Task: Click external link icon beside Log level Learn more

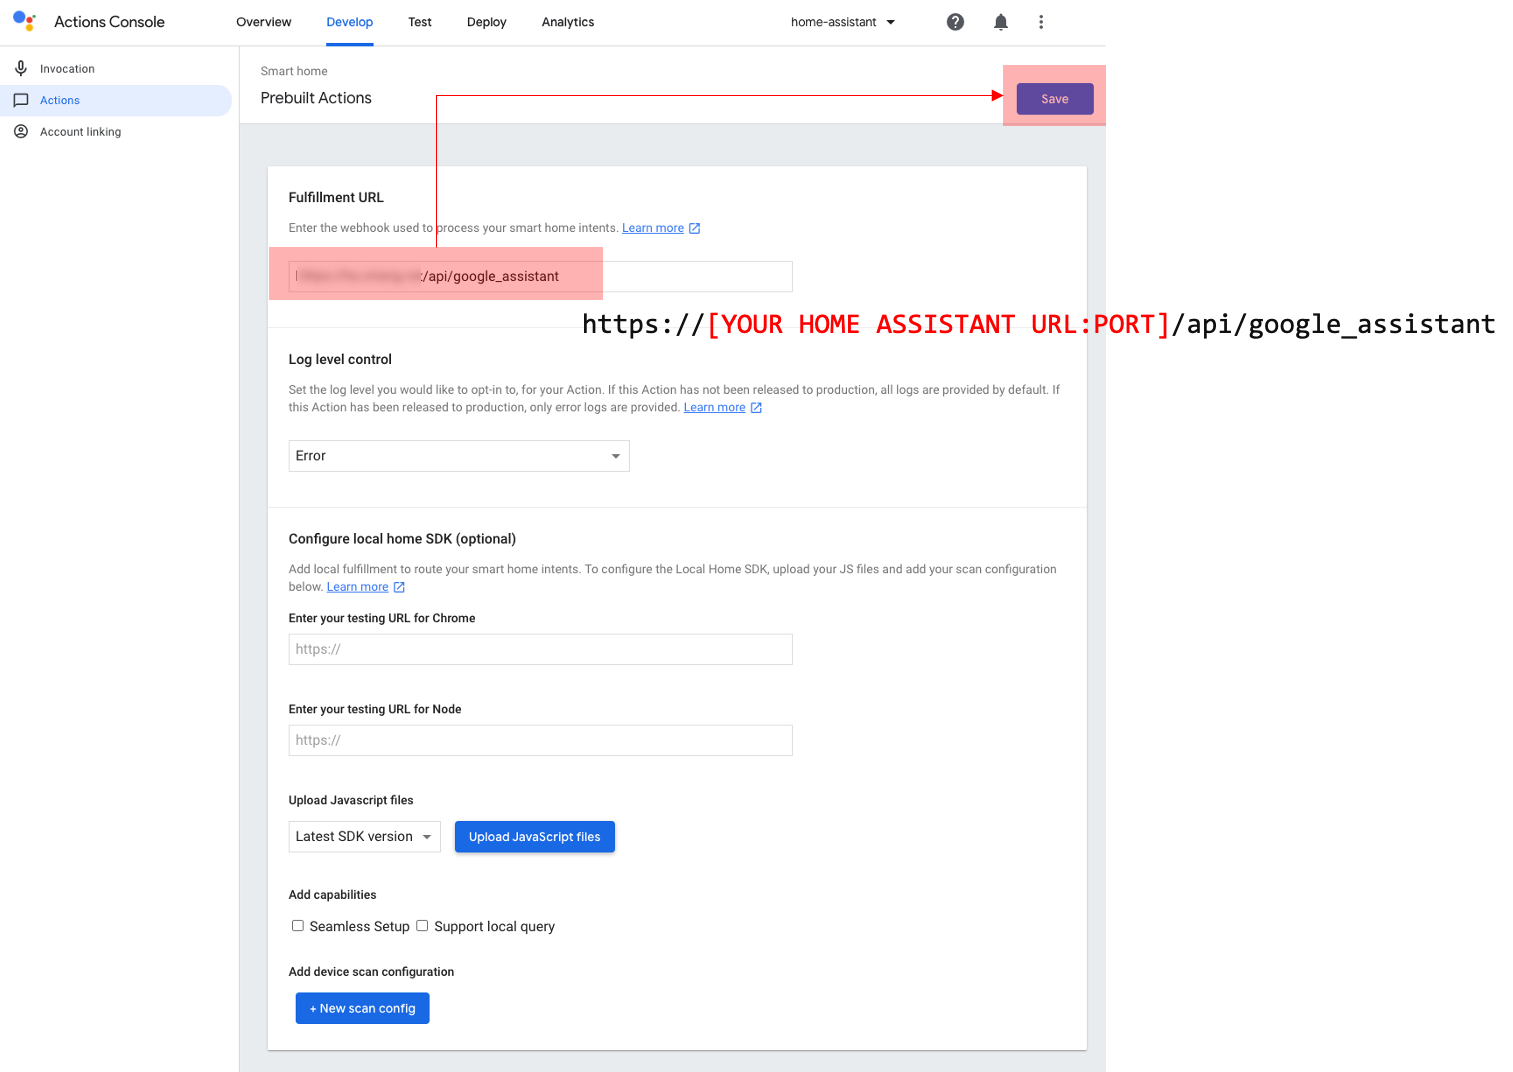Action: (756, 407)
